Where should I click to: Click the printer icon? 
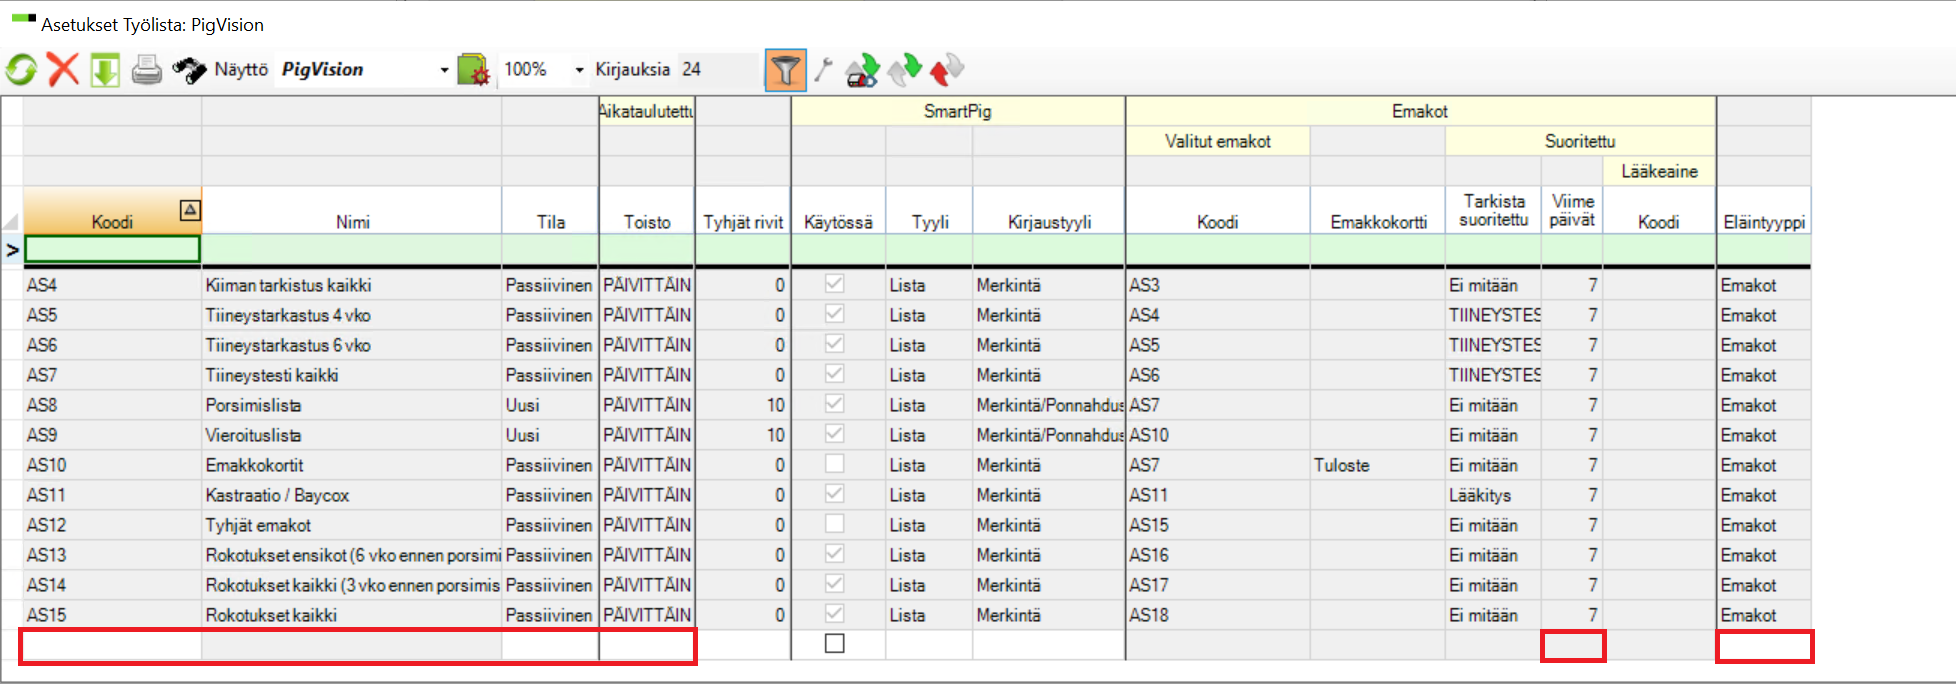click(x=147, y=70)
